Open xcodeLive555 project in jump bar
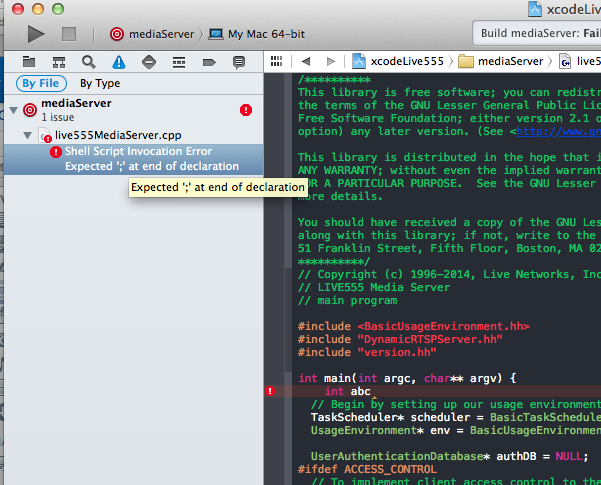 [398, 61]
